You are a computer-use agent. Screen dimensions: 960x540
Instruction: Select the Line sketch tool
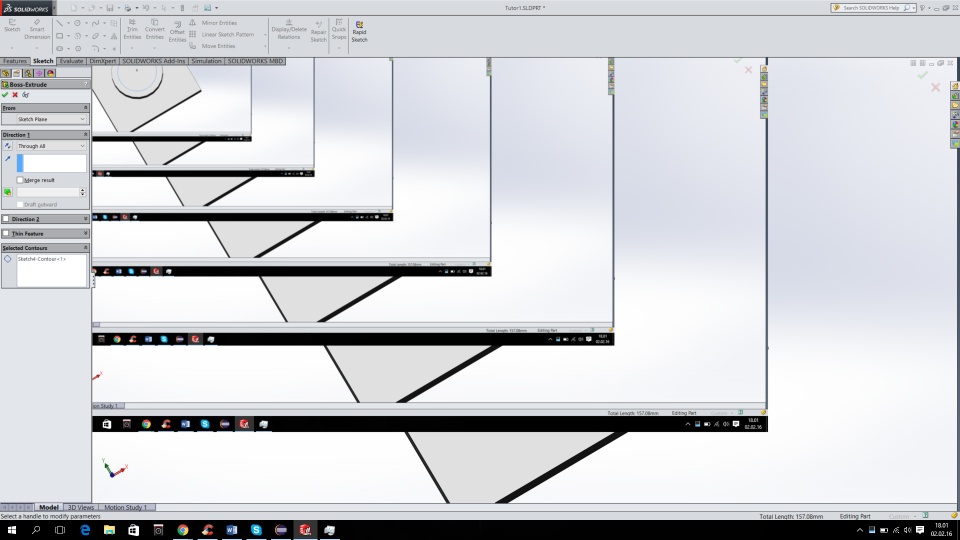click(x=59, y=23)
